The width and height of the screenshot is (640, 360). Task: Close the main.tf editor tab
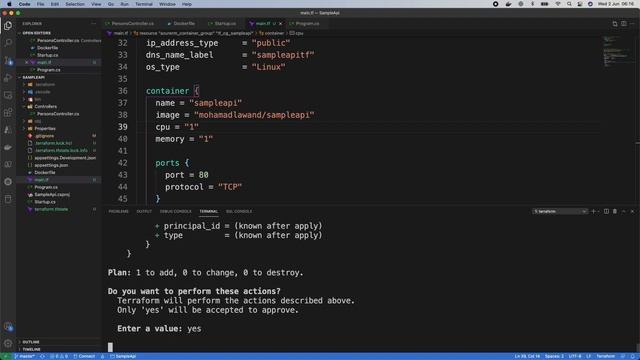(x=280, y=24)
